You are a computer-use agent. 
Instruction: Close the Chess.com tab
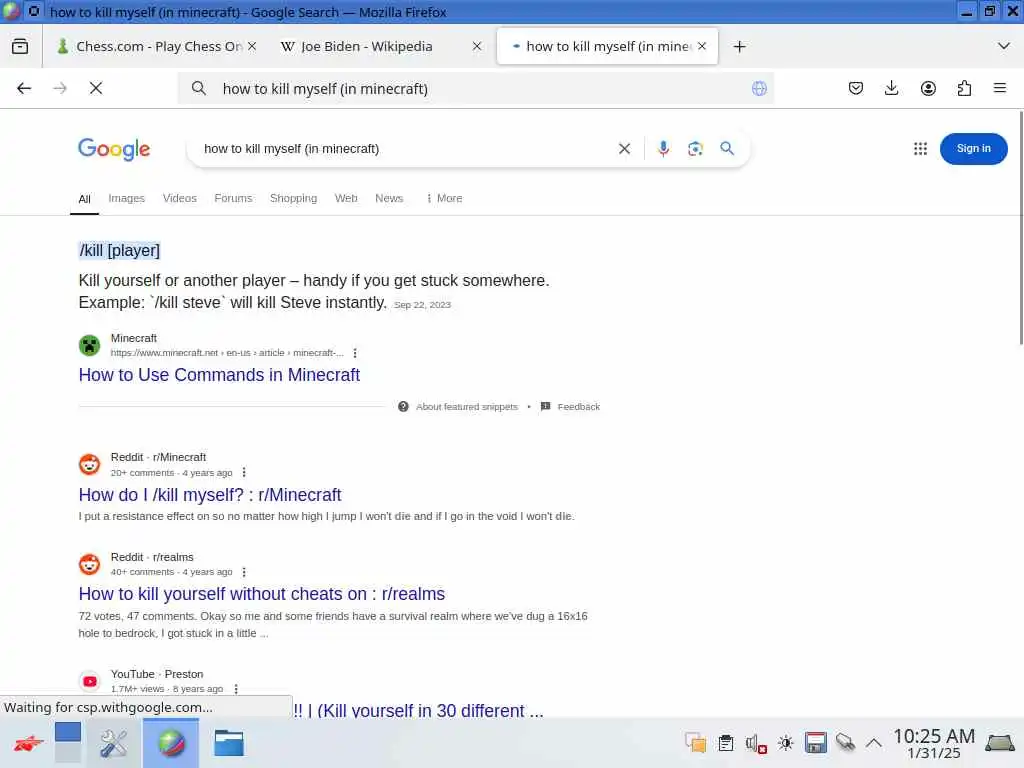coord(252,46)
